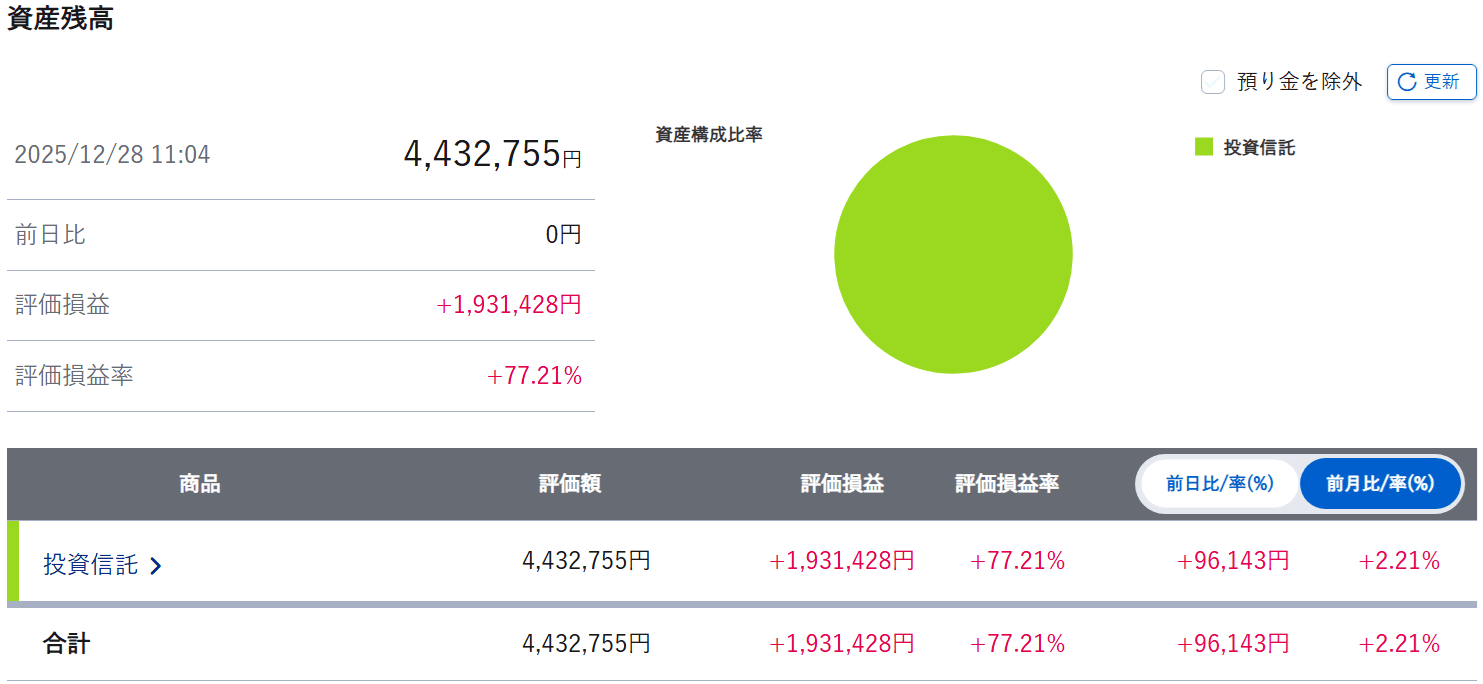Expand 投資信託 using its chevron arrow
The image size is (1483, 684).
point(156,566)
